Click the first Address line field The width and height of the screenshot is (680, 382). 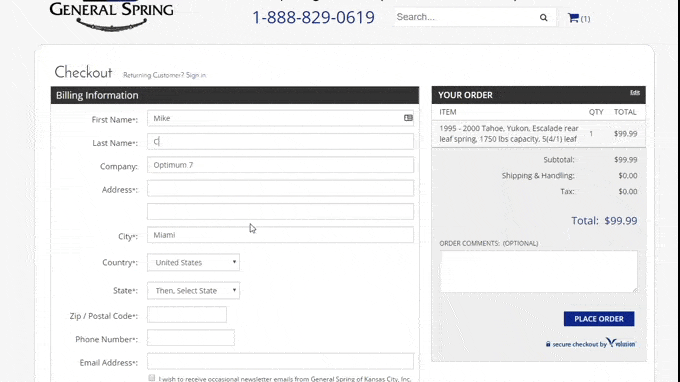[x=280, y=188]
